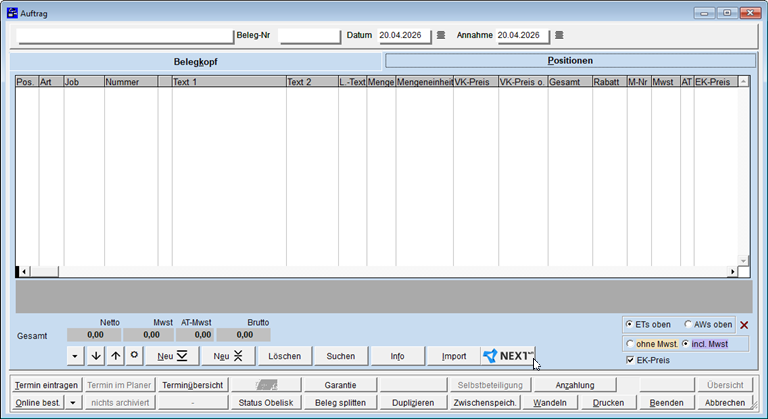Click the VK-Preis column header

[476, 82]
